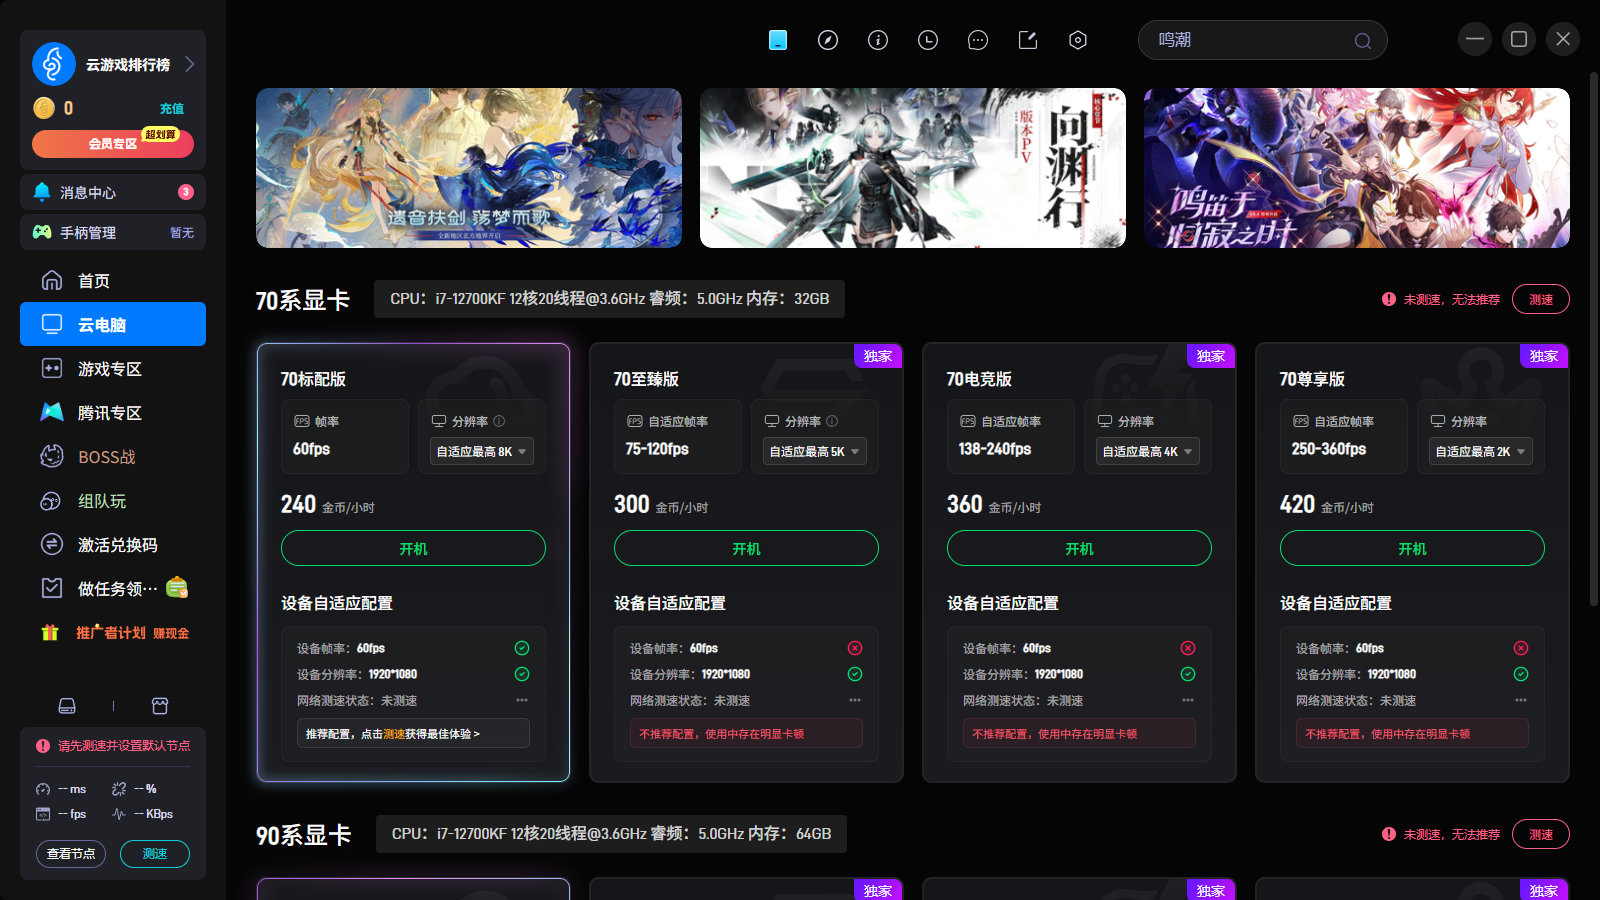Click the search magnifier icon
Screen dimensions: 1600x900
1363,41
